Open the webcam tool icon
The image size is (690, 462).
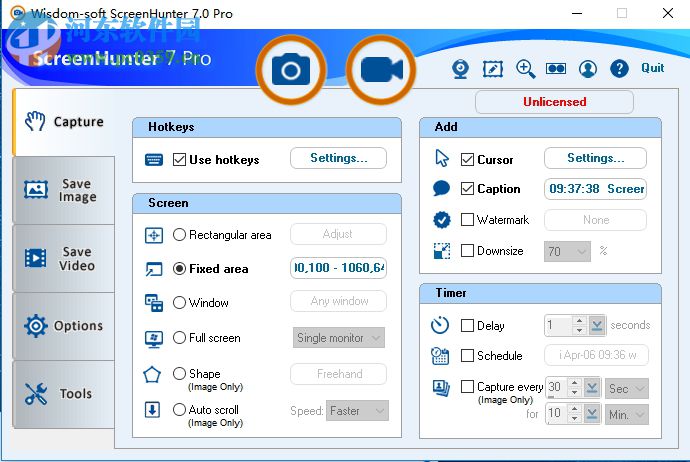point(460,69)
